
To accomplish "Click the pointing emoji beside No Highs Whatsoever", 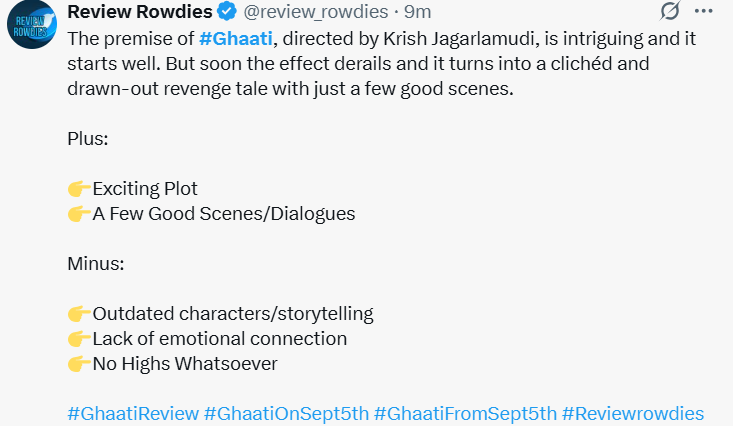I will pos(79,363).
